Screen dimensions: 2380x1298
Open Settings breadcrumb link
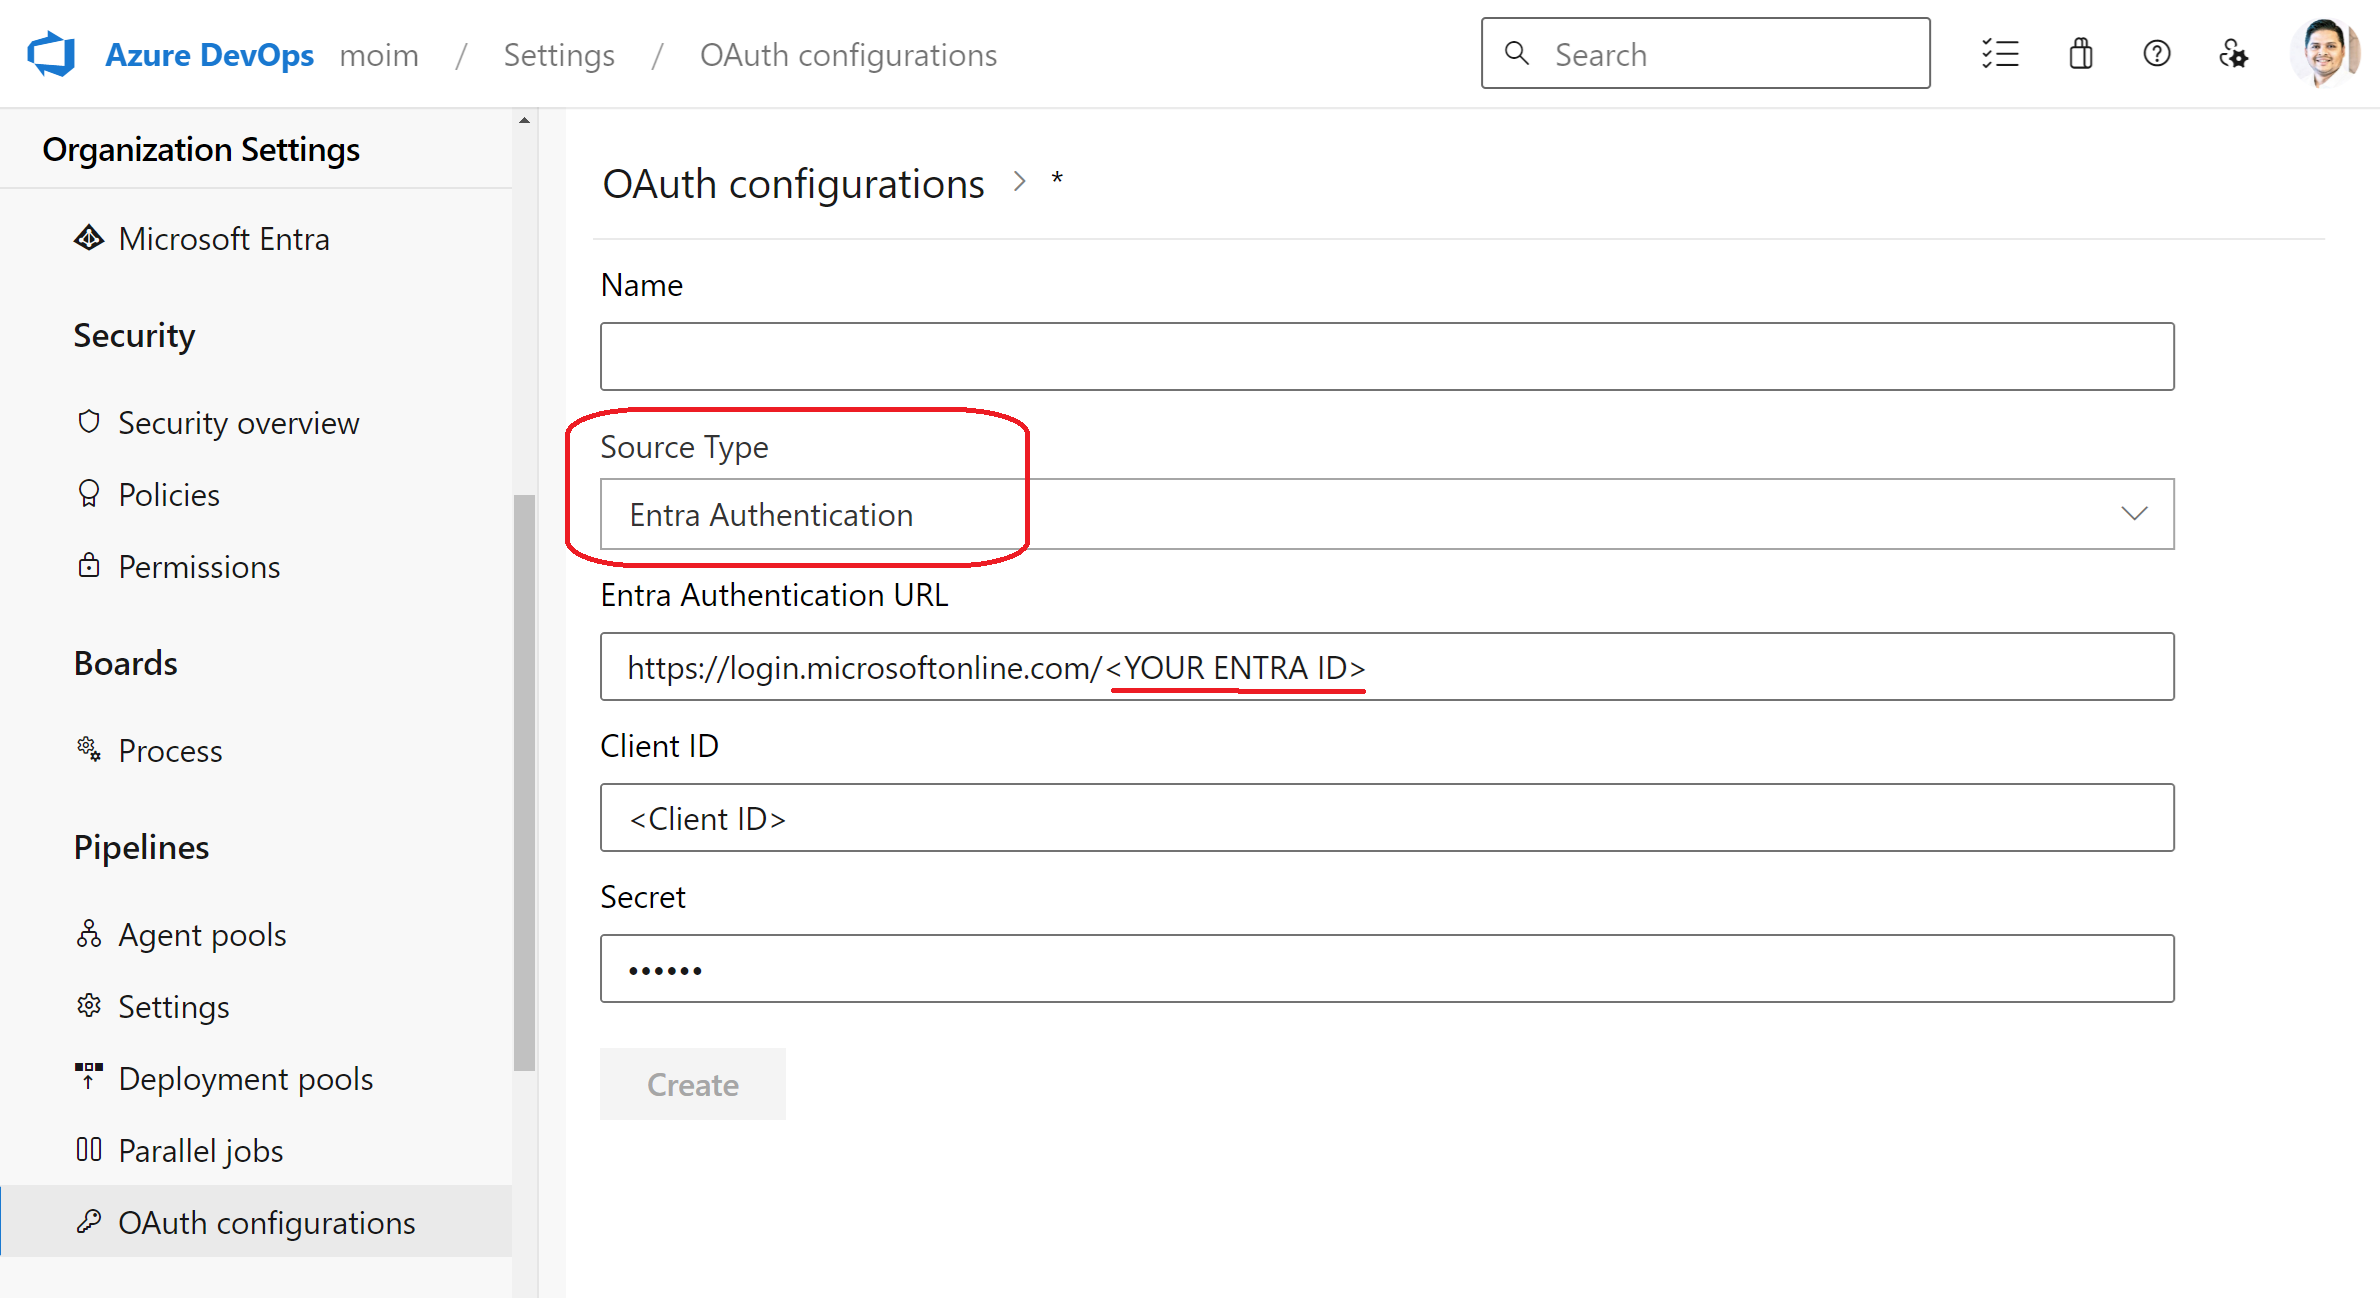coord(559,55)
